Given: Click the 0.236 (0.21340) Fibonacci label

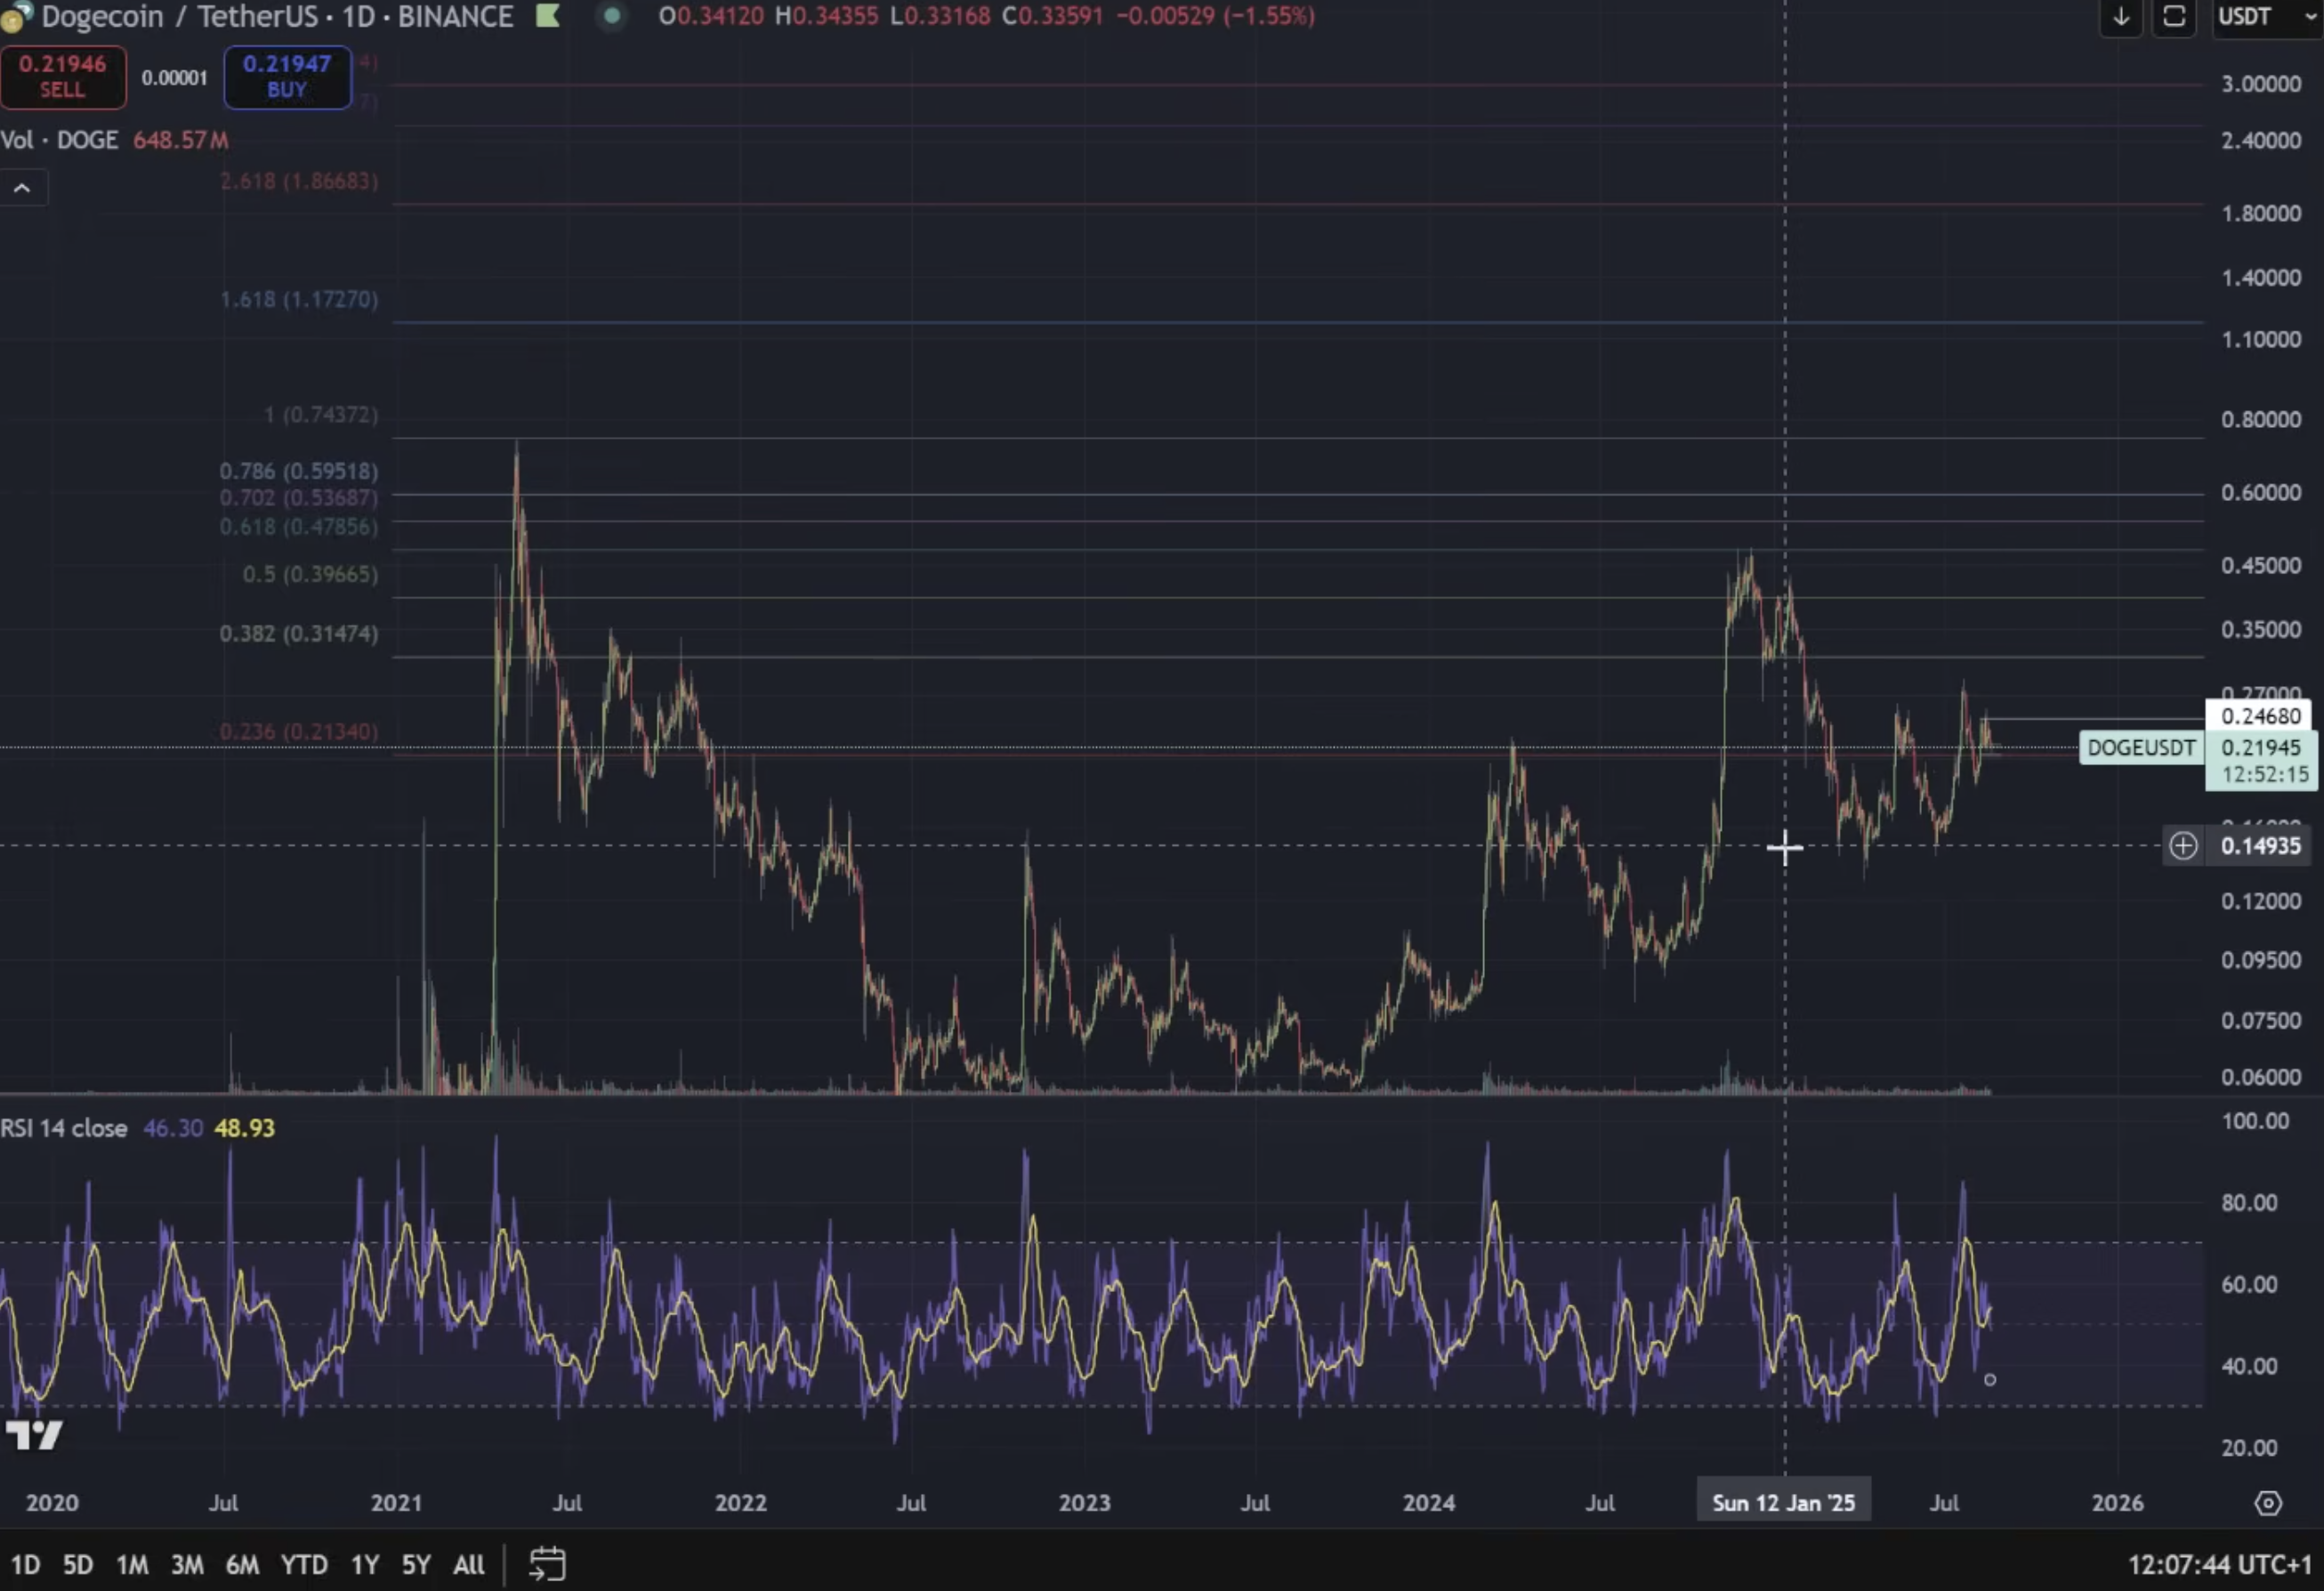Looking at the screenshot, I should [x=299, y=732].
